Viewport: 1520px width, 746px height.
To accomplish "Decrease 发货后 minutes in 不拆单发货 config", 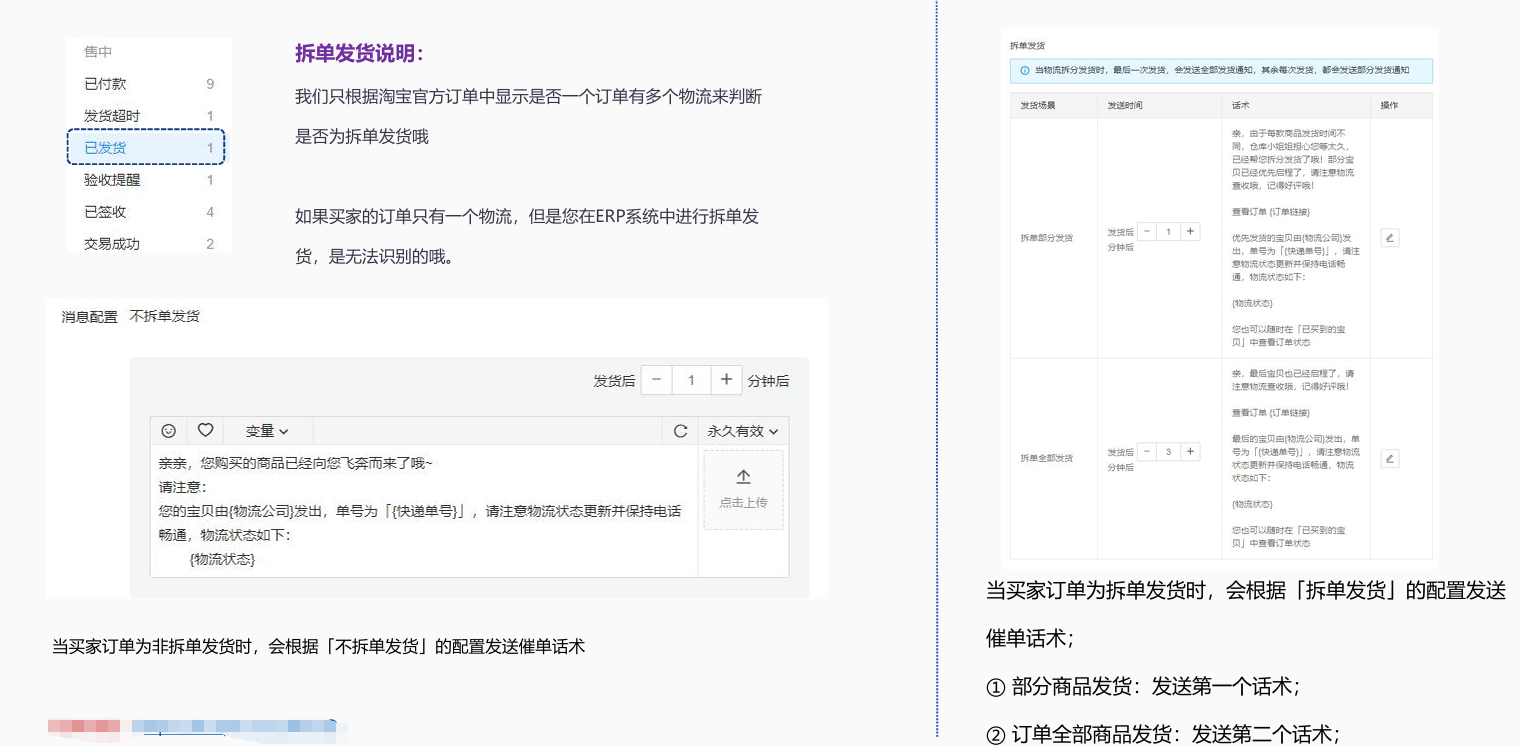I will [656, 380].
